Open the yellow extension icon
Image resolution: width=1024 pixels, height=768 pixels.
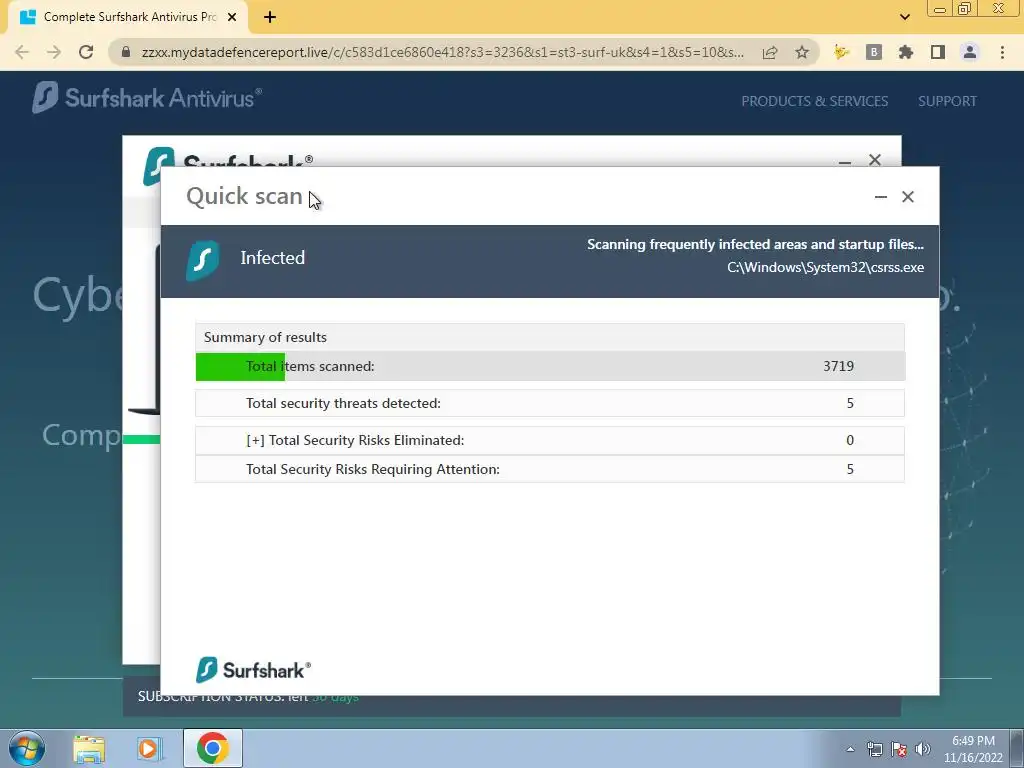coord(841,52)
